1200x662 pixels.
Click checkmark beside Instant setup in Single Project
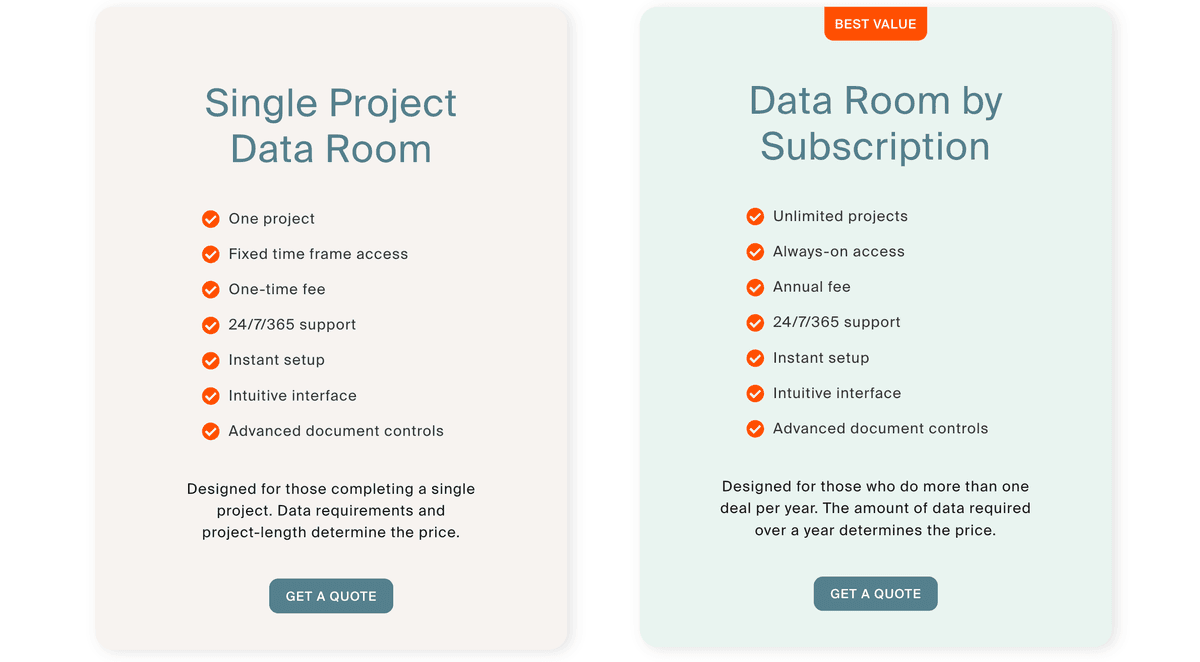click(211, 360)
